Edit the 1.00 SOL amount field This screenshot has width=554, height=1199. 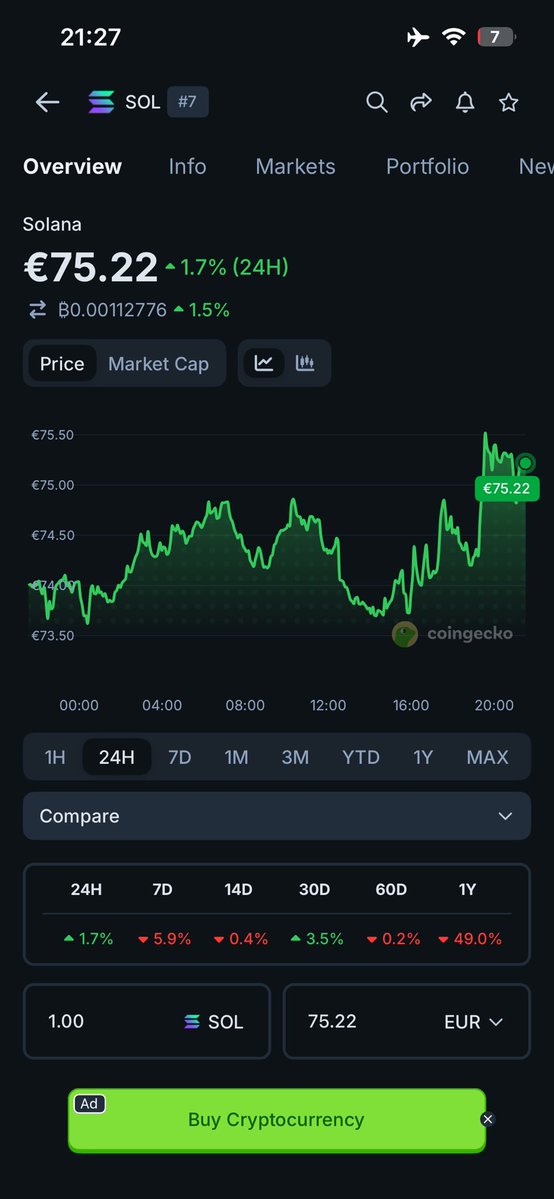coord(147,1022)
